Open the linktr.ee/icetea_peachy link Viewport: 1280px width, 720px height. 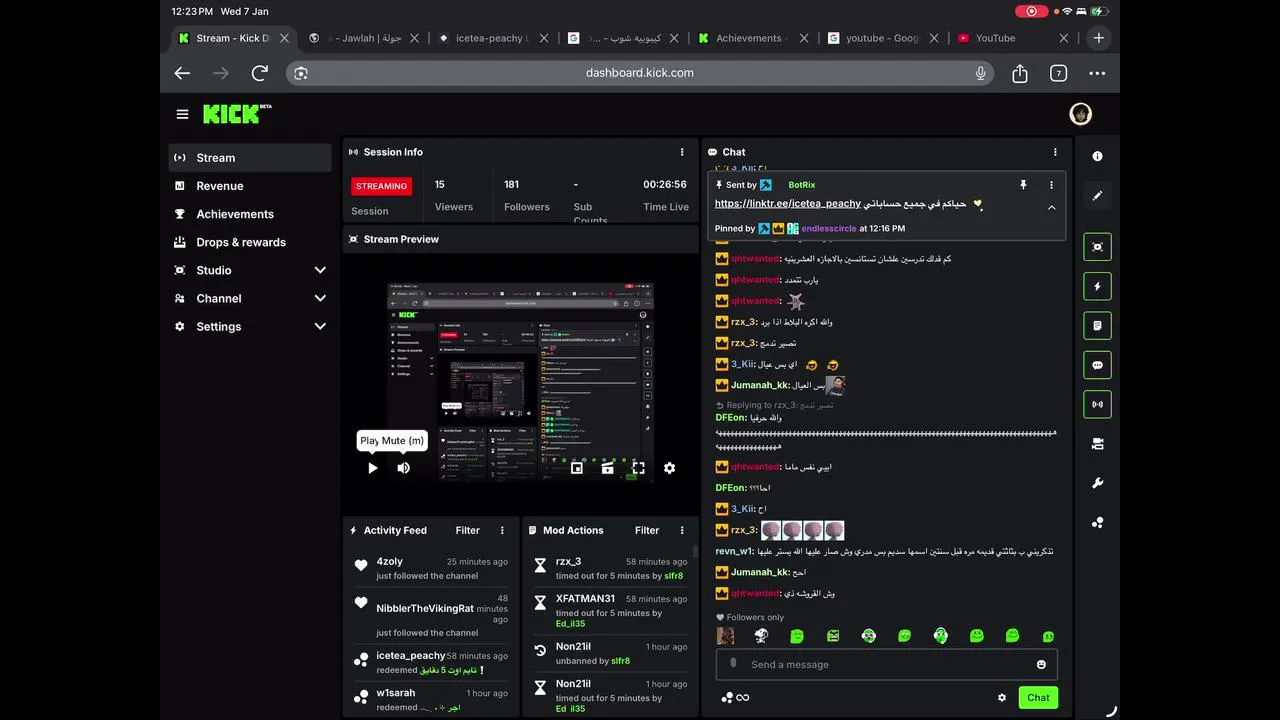pos(788,204)
